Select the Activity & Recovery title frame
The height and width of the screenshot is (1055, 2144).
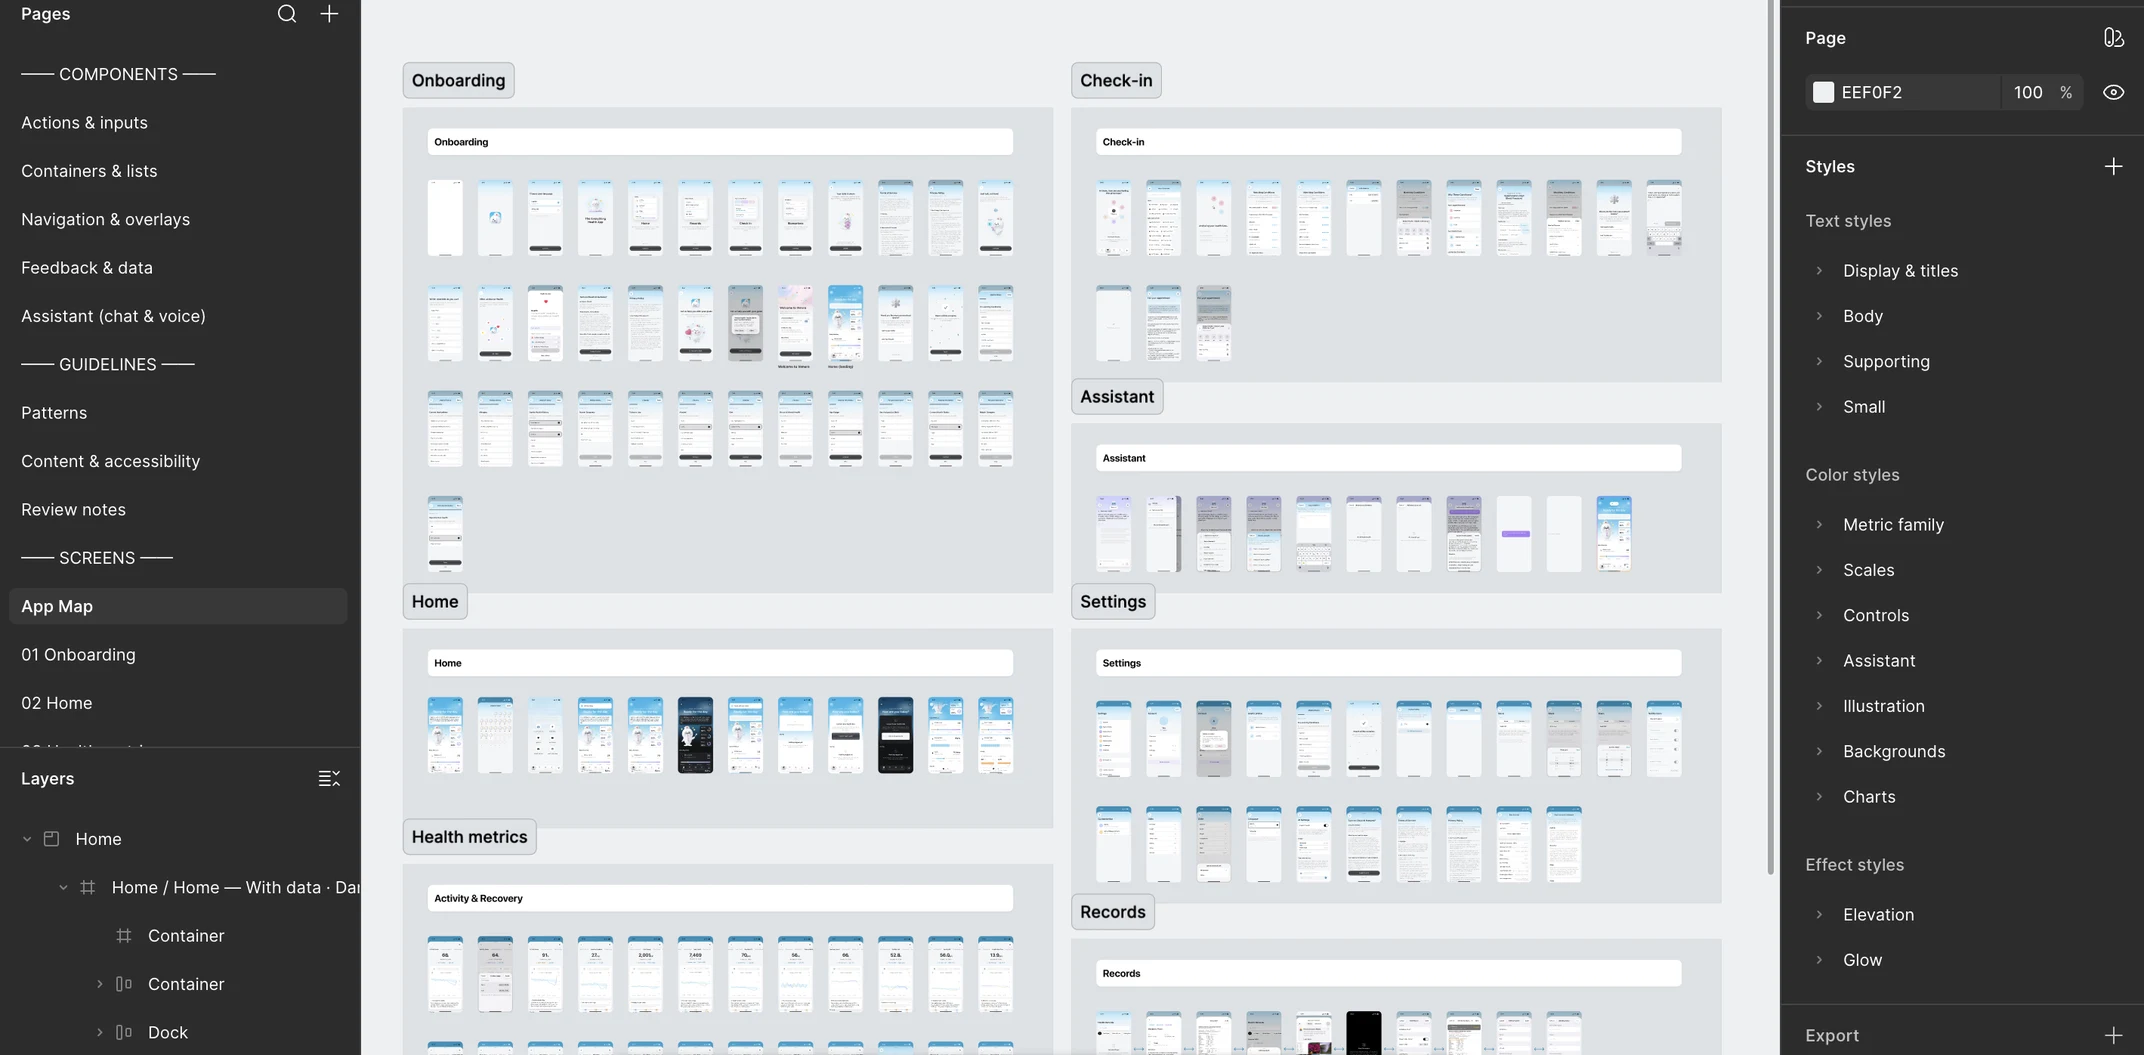pyautogui.click(x=719, y=898)
